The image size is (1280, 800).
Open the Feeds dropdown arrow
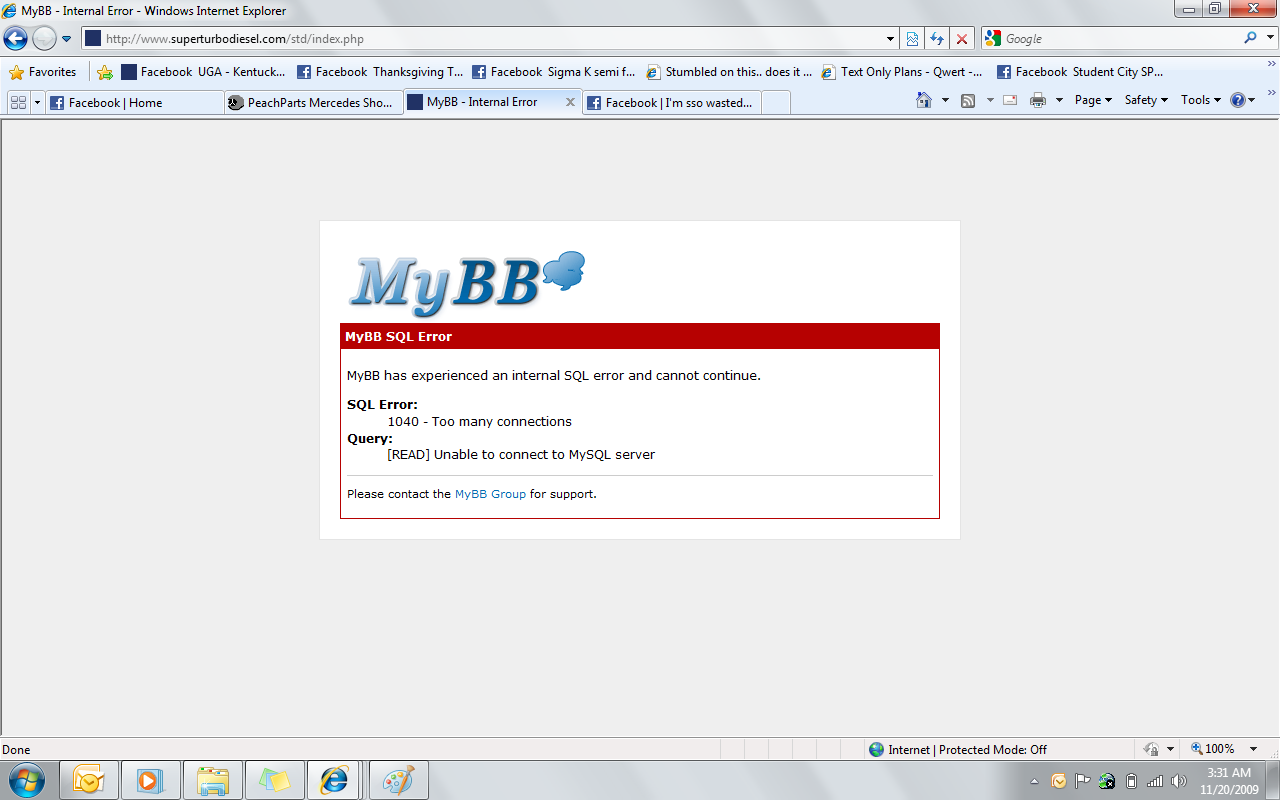point(990,100)
